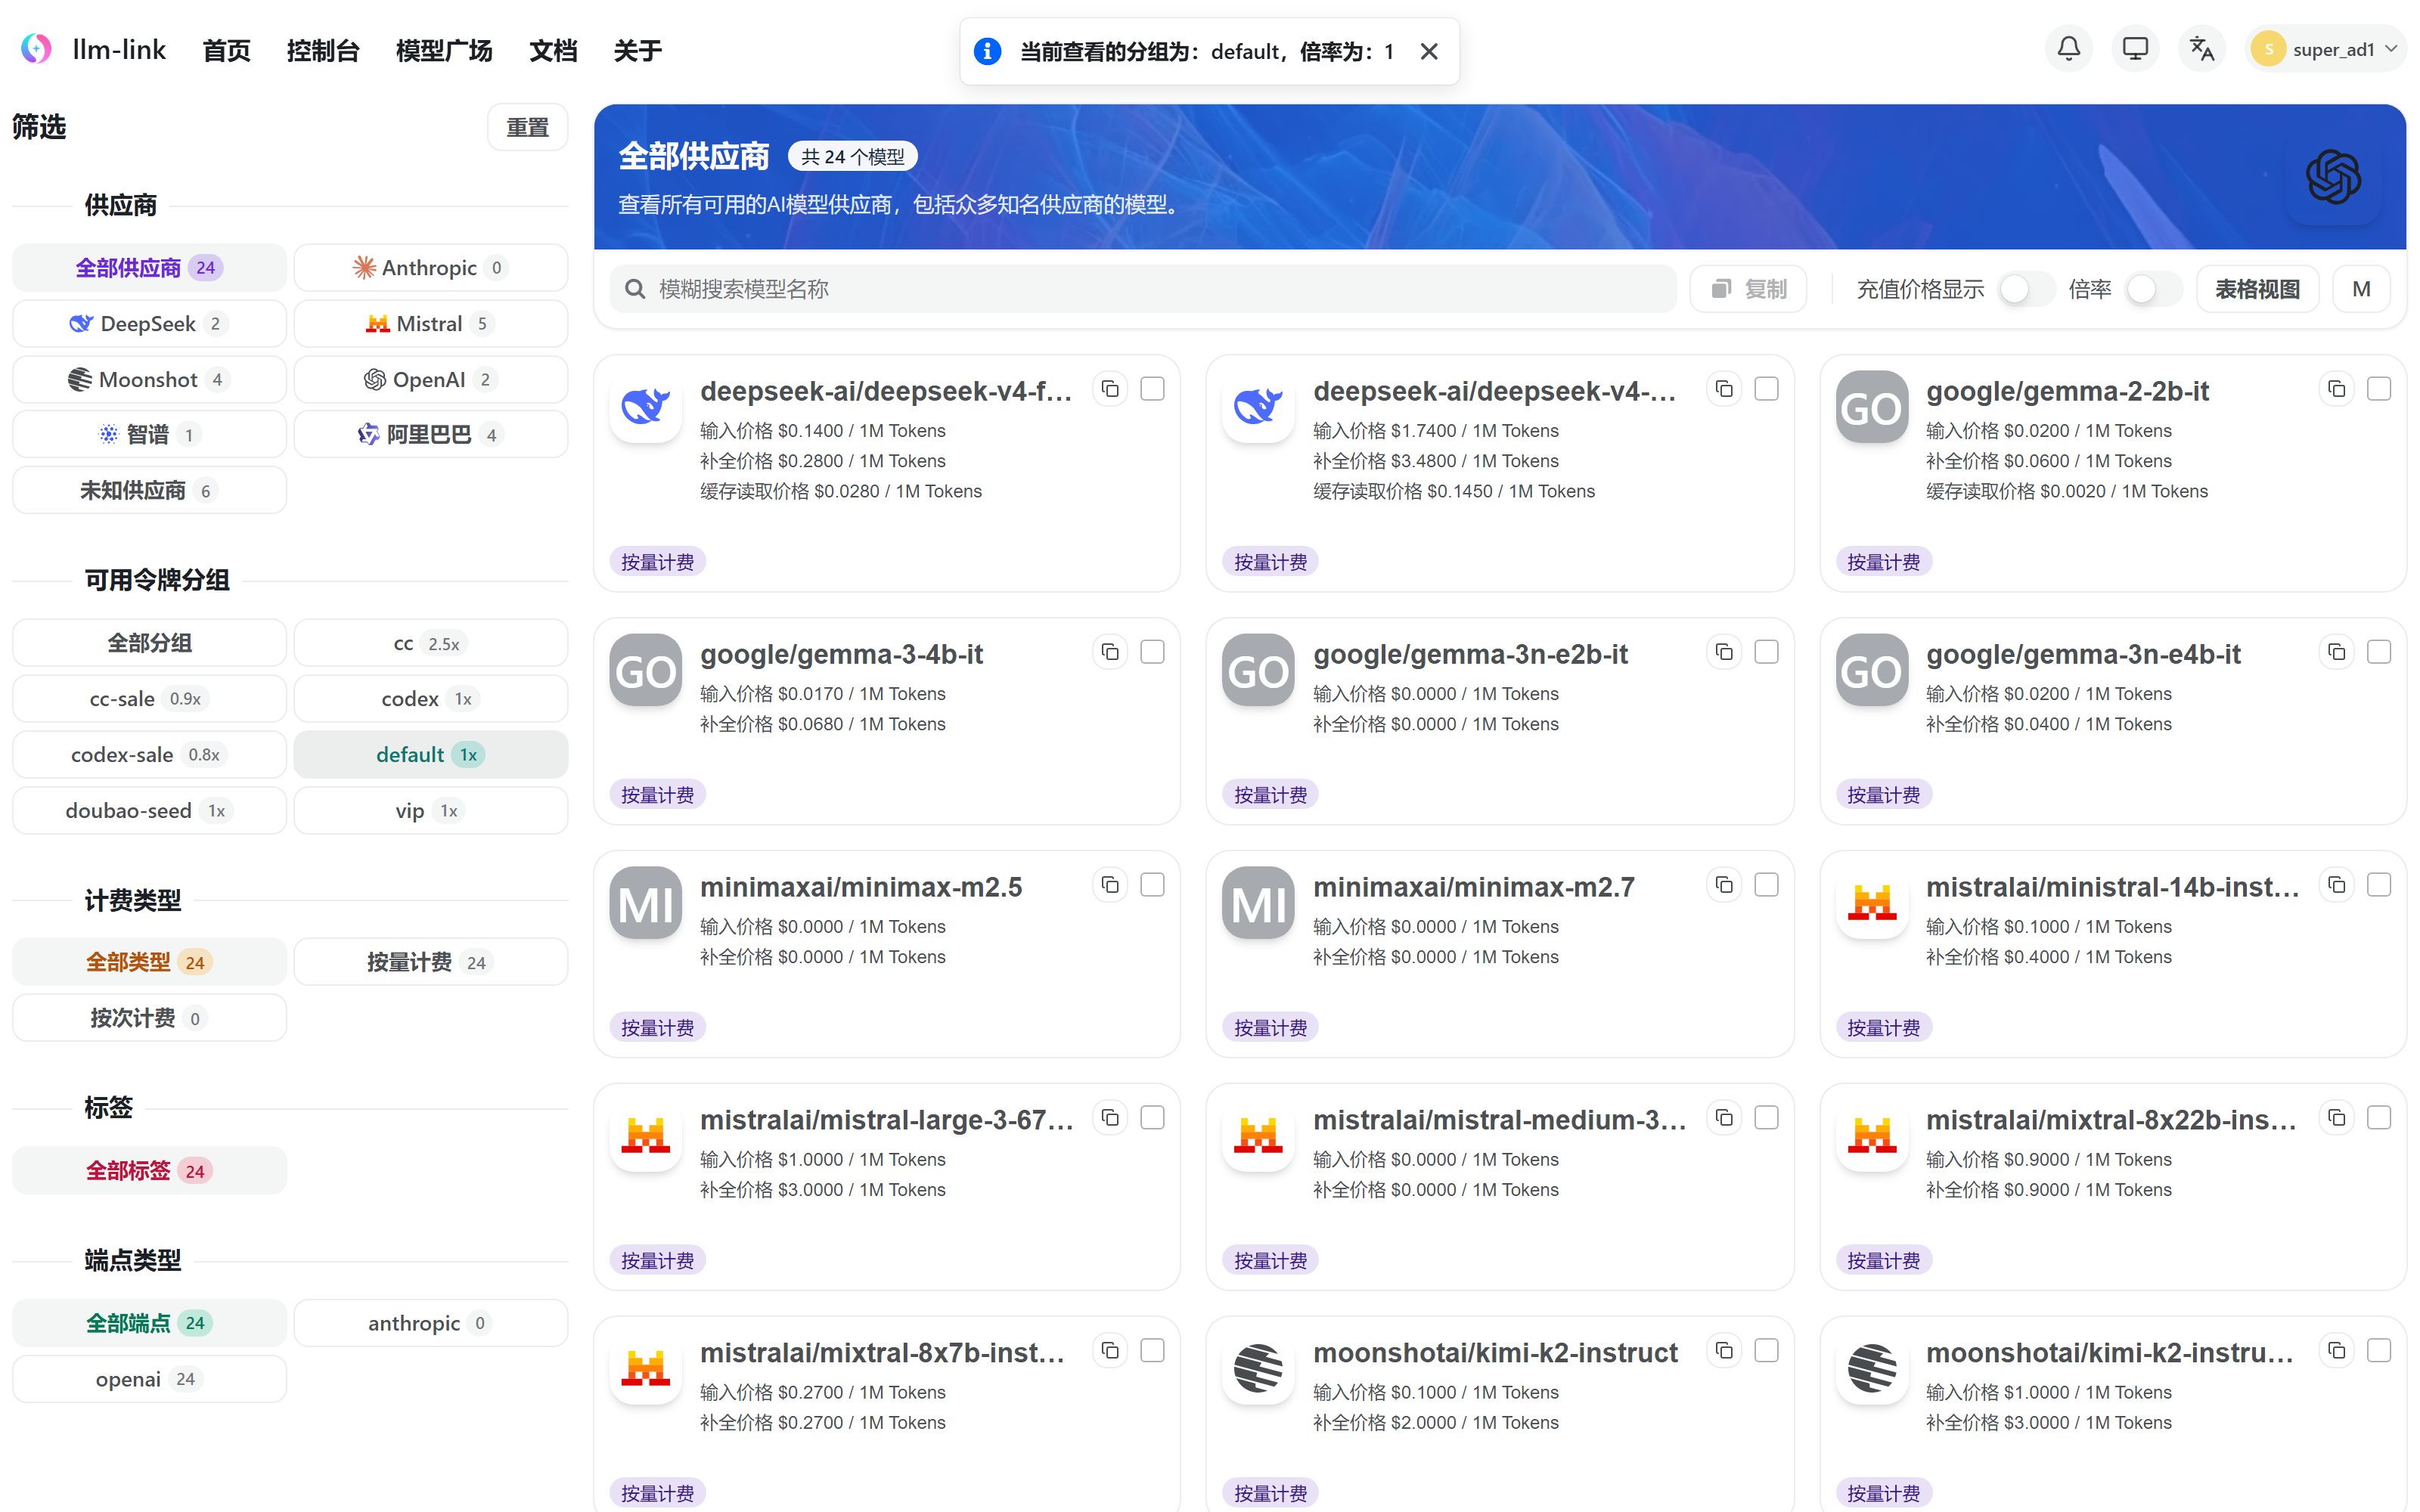Select the 未知供应商 filter
Viewport: 2420px width, 1512px height.
[149, 491]
